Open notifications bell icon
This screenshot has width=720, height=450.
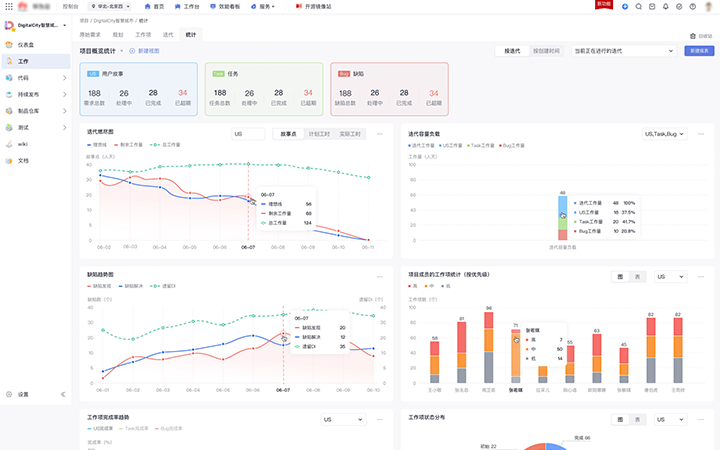click(x=665, y=6)
